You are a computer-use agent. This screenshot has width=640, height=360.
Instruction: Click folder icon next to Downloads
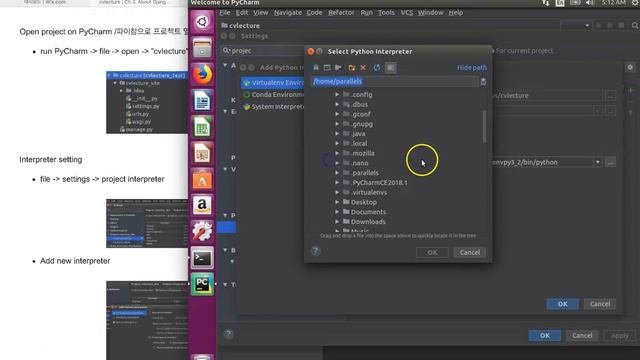[346, 222]
